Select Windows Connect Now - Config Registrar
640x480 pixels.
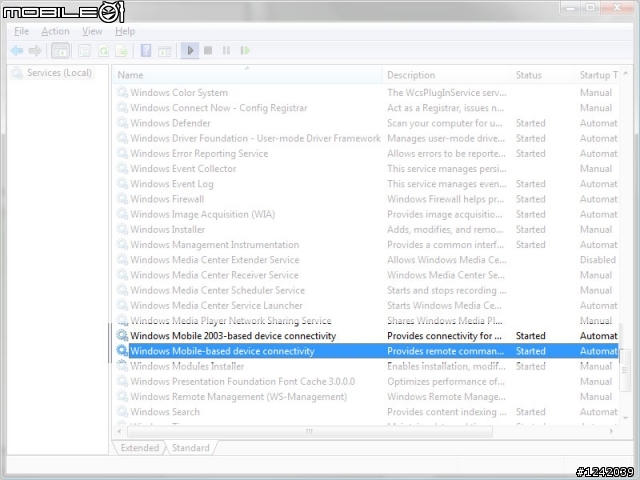coord(219,108)
